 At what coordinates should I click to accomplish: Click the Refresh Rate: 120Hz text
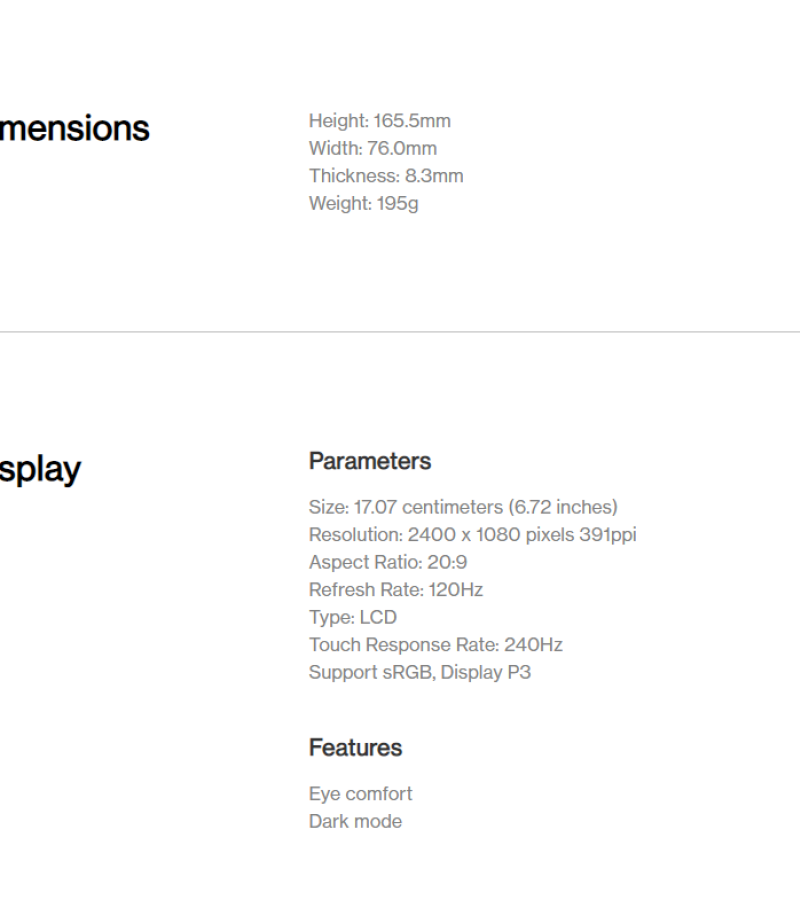click(395, 590)
